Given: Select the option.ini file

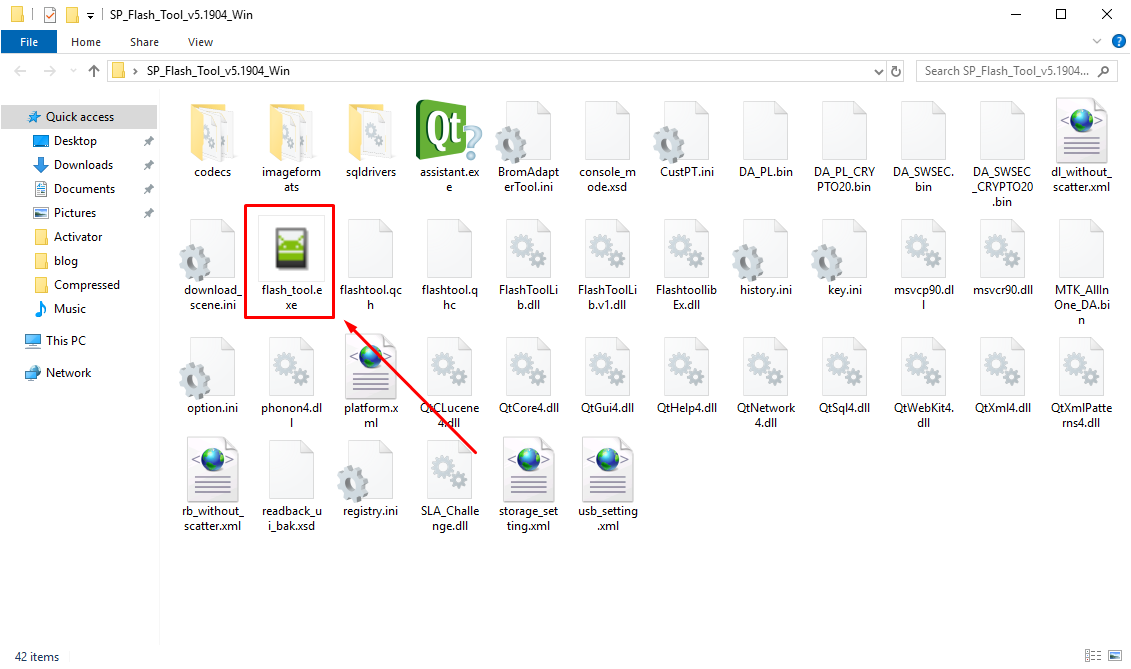Looking at the screenshot, I should coord(212,377).
